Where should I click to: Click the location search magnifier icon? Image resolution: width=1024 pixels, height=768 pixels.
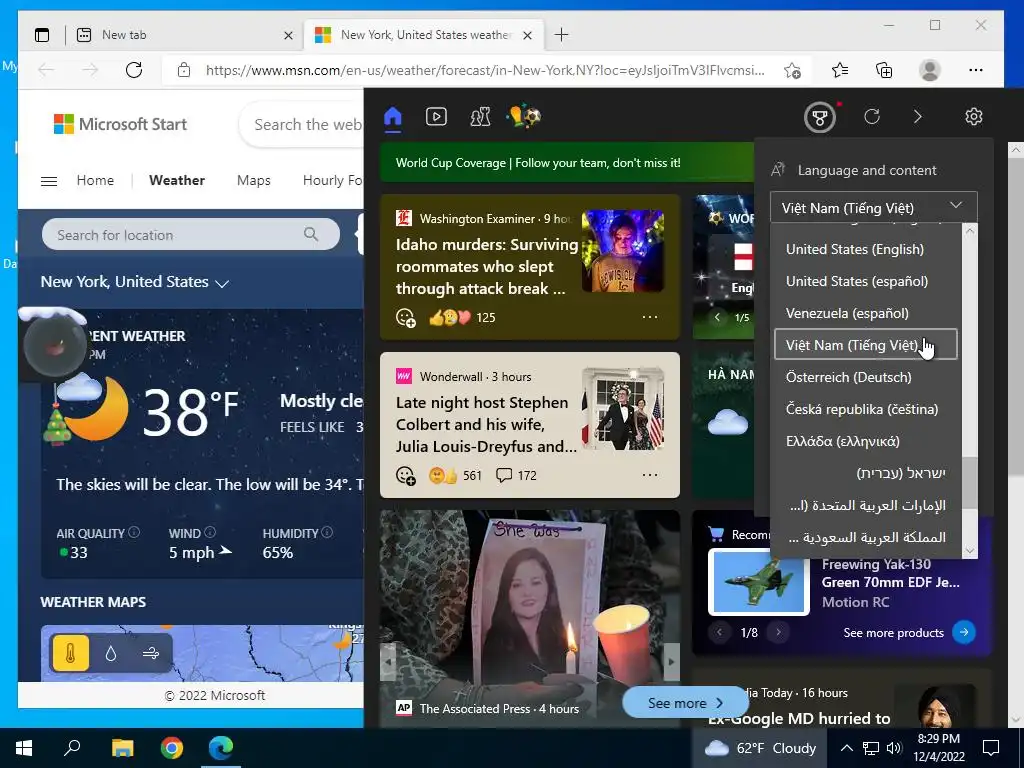pyautogui.click(x=311, y=234)
